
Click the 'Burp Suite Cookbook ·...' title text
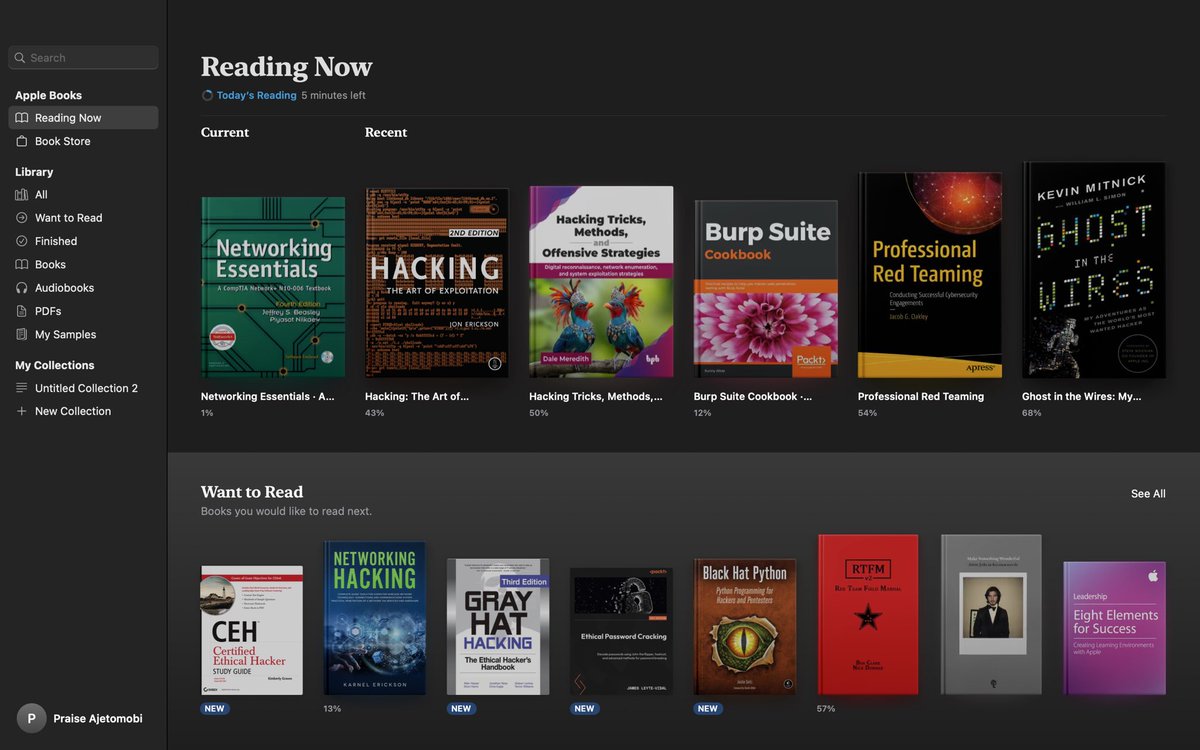pyautogui.click(x=753, y=397)
